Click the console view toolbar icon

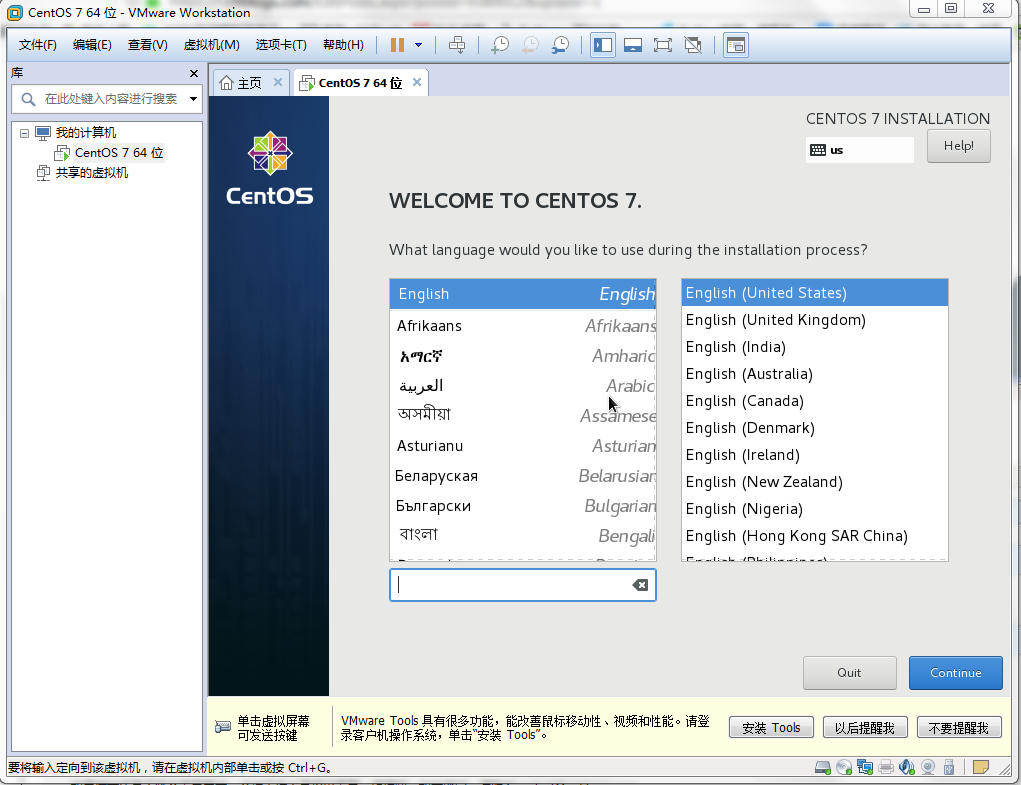coord(736,45)
